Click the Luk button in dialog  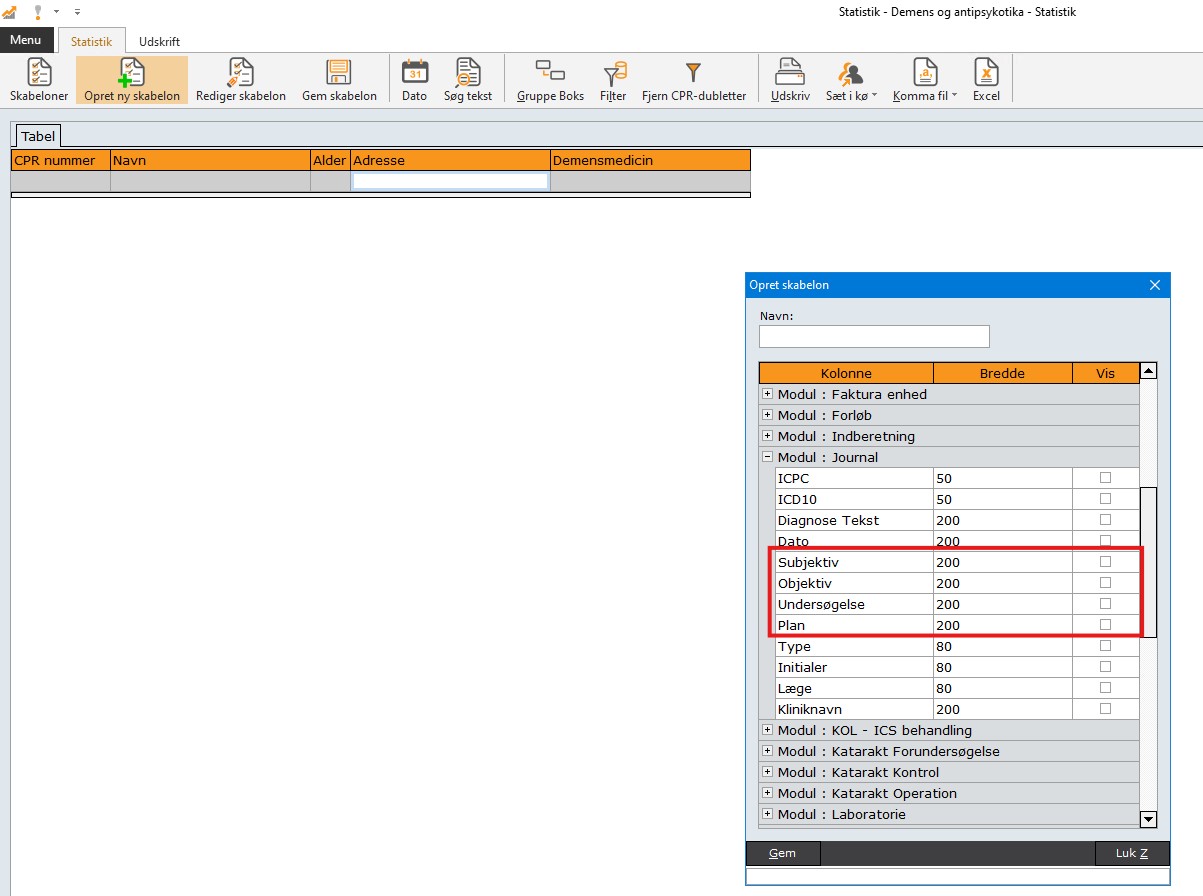click(x=1131, y=853)
